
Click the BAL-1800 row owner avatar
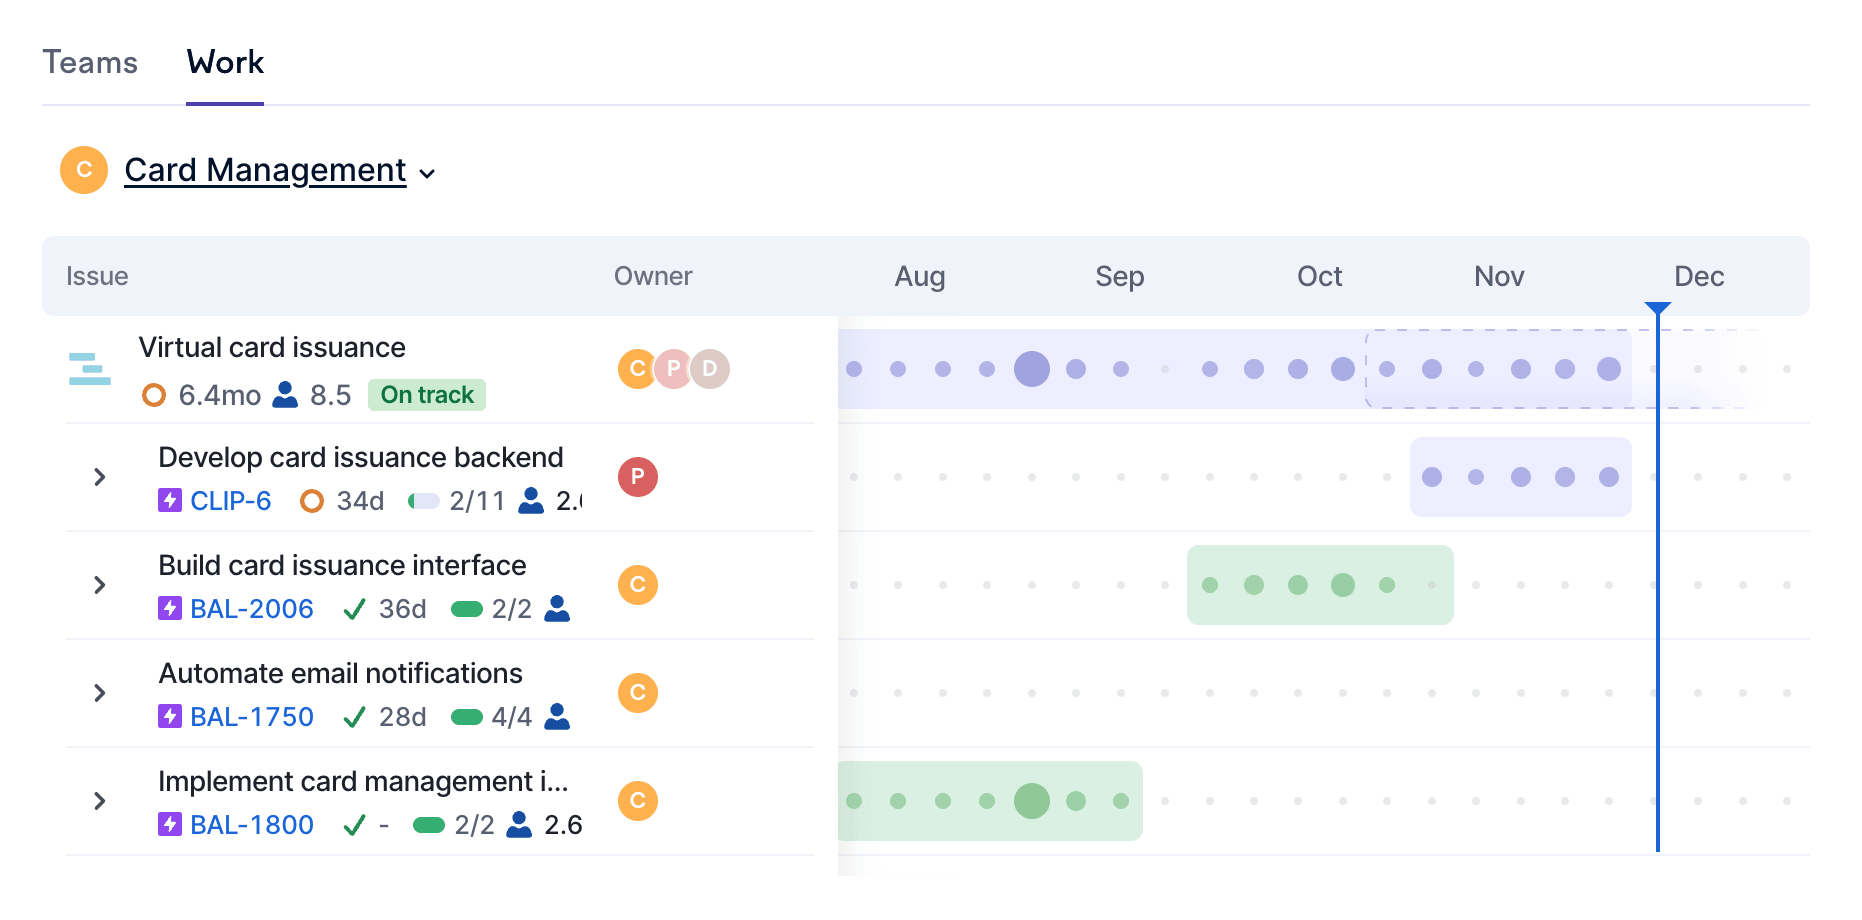pos(637,801)
